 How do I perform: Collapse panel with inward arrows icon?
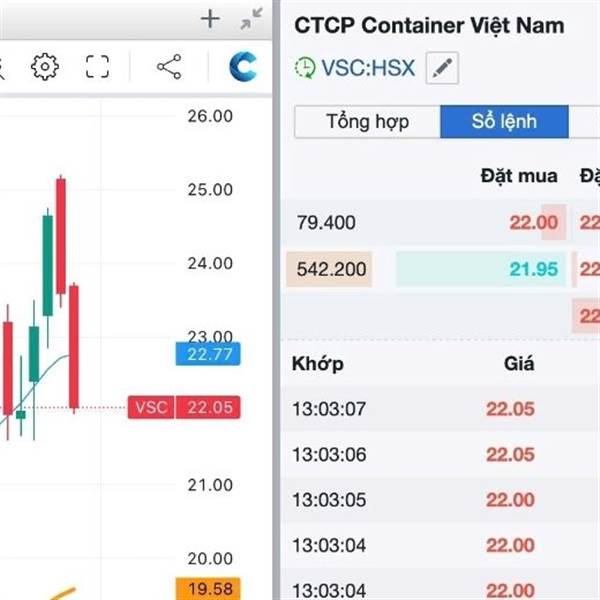click(x=251, y=18)
